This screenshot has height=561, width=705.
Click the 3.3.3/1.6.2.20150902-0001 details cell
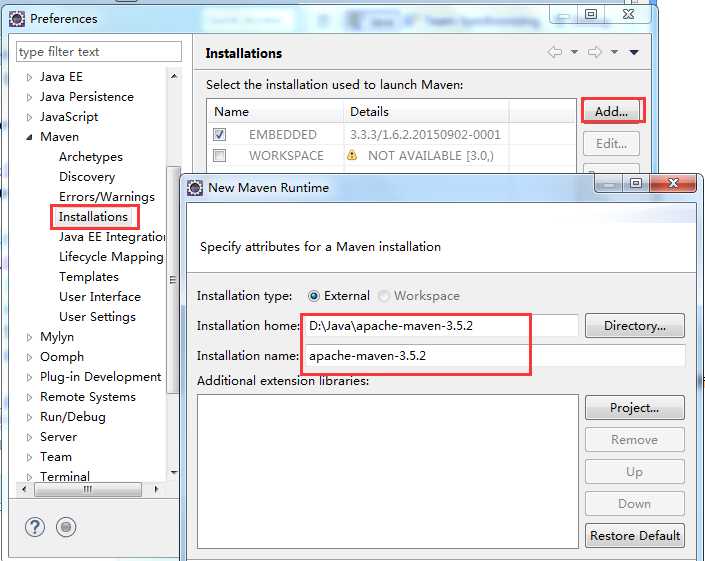tap(425, 134)
